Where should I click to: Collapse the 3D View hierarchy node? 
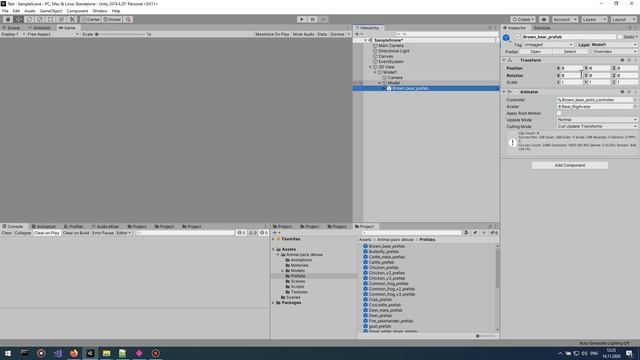(x=371, y=67)
